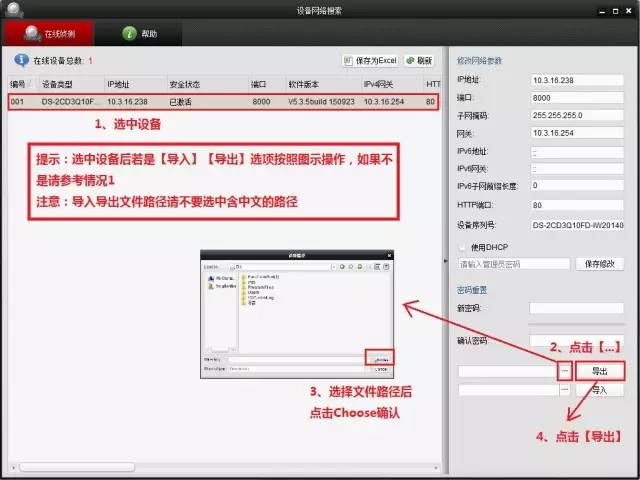
Task: Click the 刷新 refresh button
Action: pyautogui.click(x=420, y=60)
